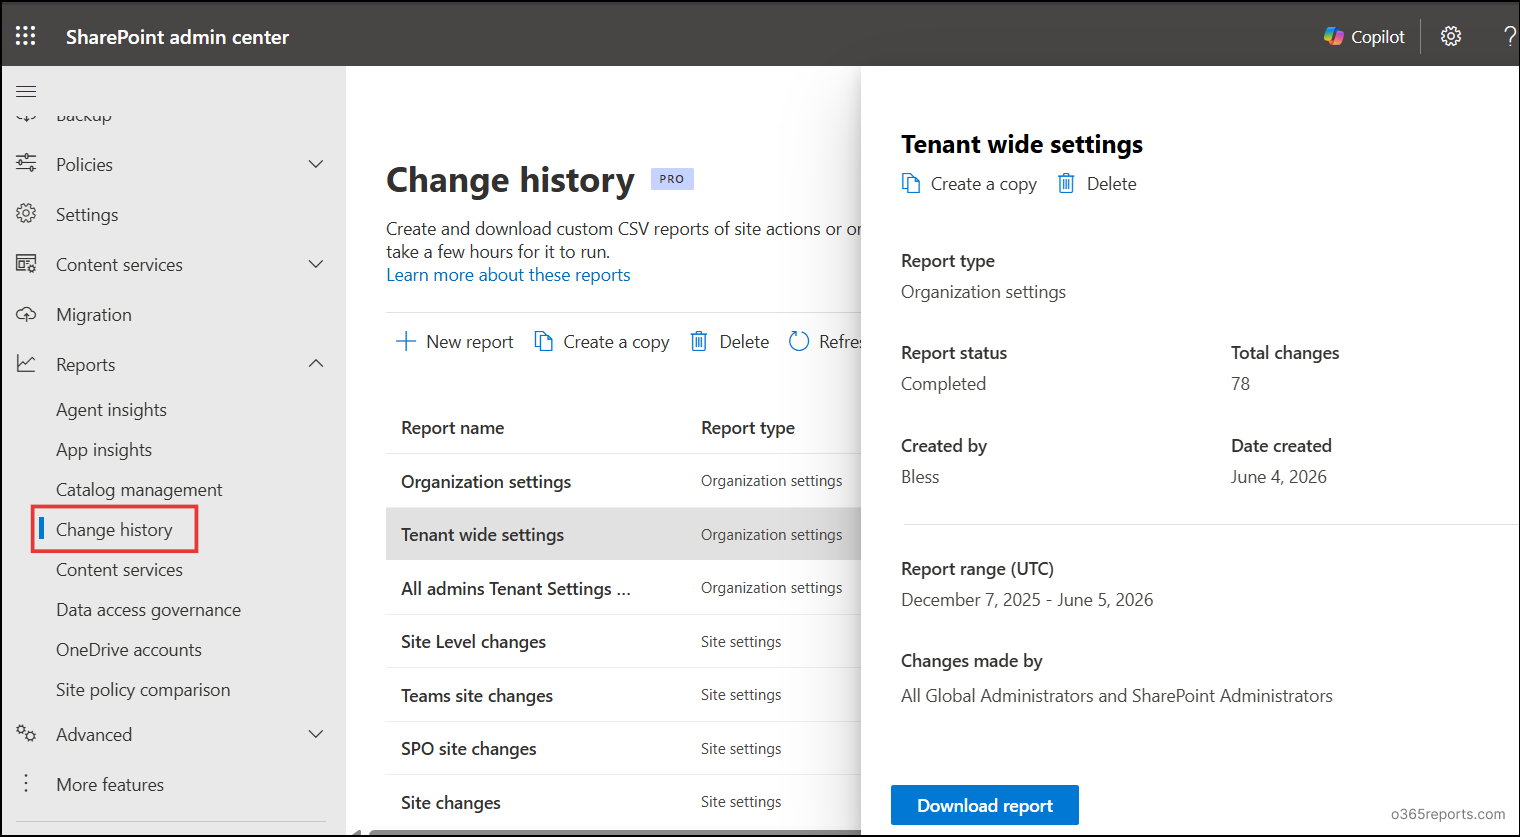
Task: Click Create a copy in details panel
Action: 969,183
